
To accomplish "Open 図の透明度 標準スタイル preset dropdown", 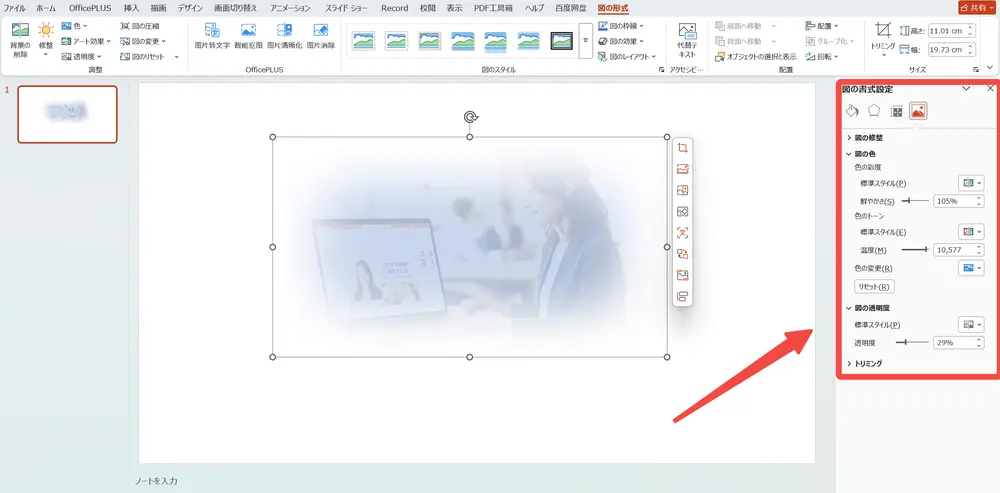I will coord(971,325).
